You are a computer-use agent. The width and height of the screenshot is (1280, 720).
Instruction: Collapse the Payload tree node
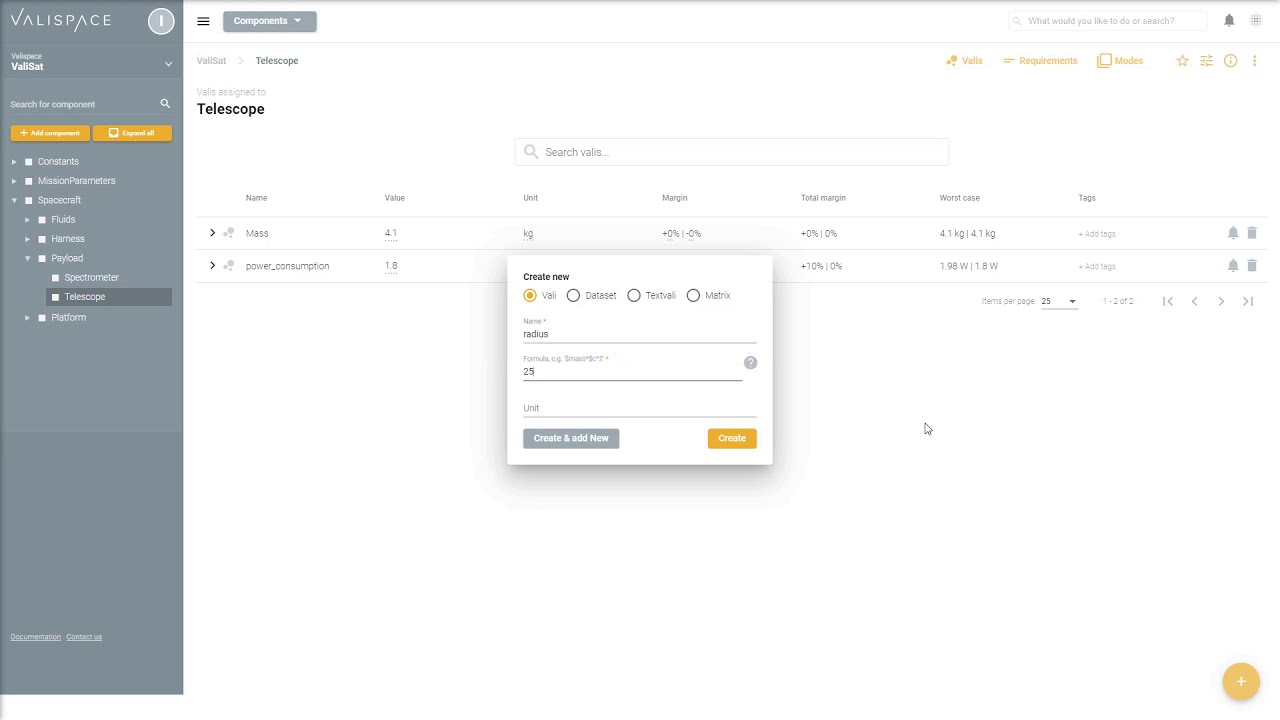(x=28, y=258)
